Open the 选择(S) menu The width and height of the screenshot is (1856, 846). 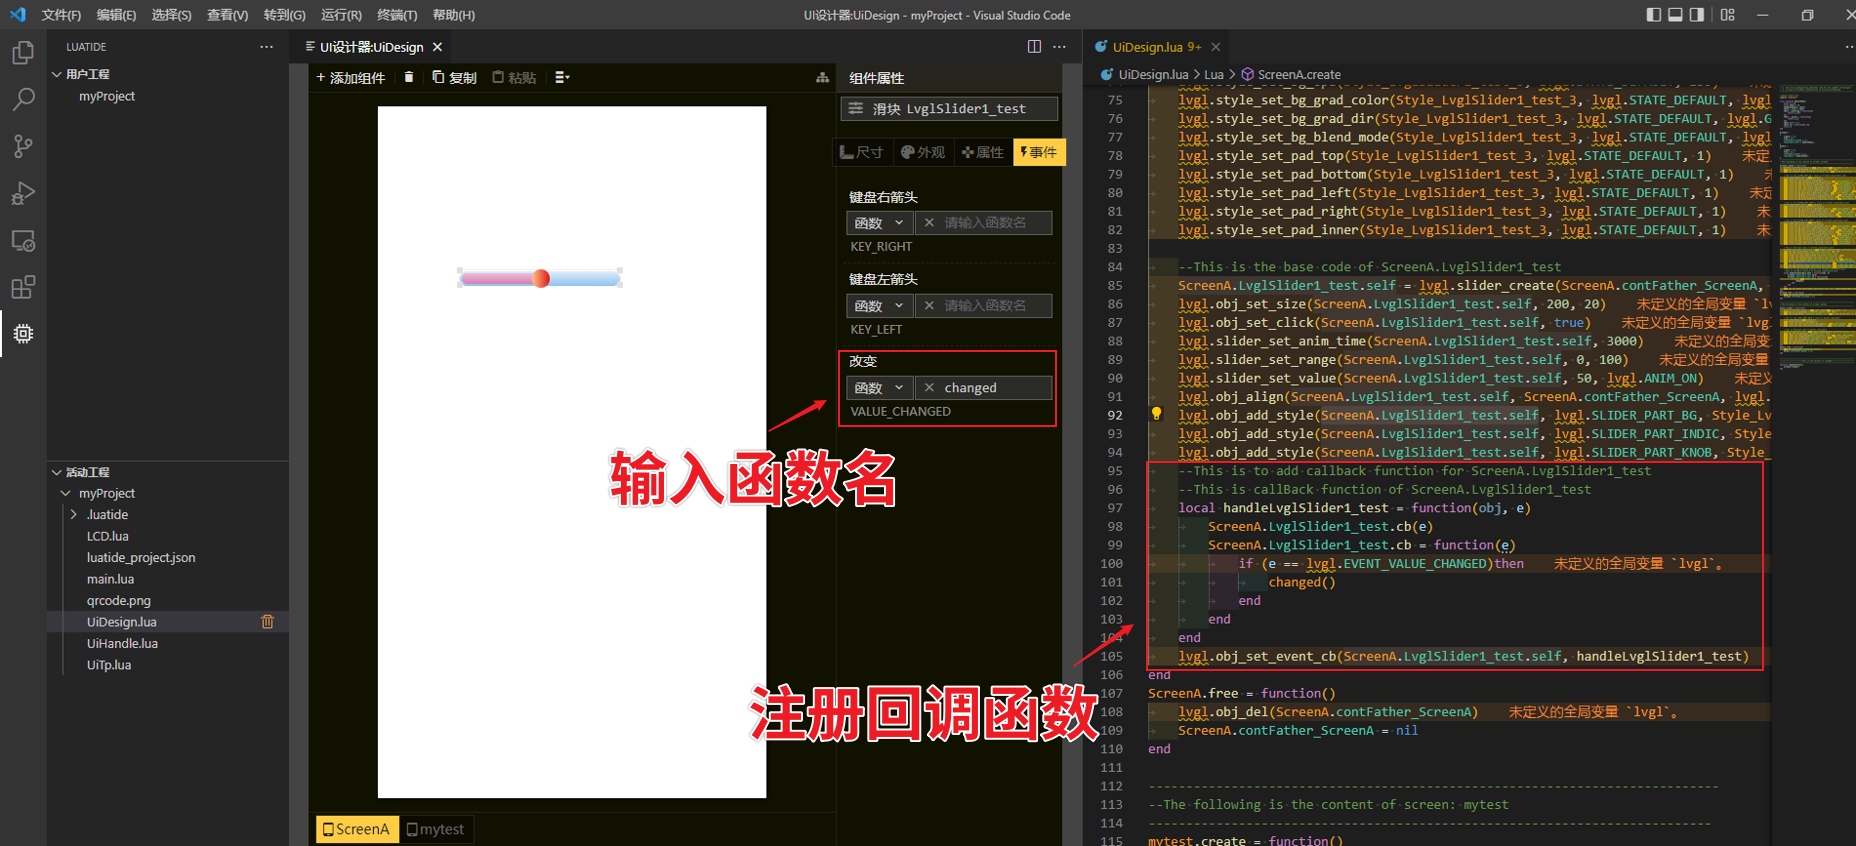coord(171,15)
